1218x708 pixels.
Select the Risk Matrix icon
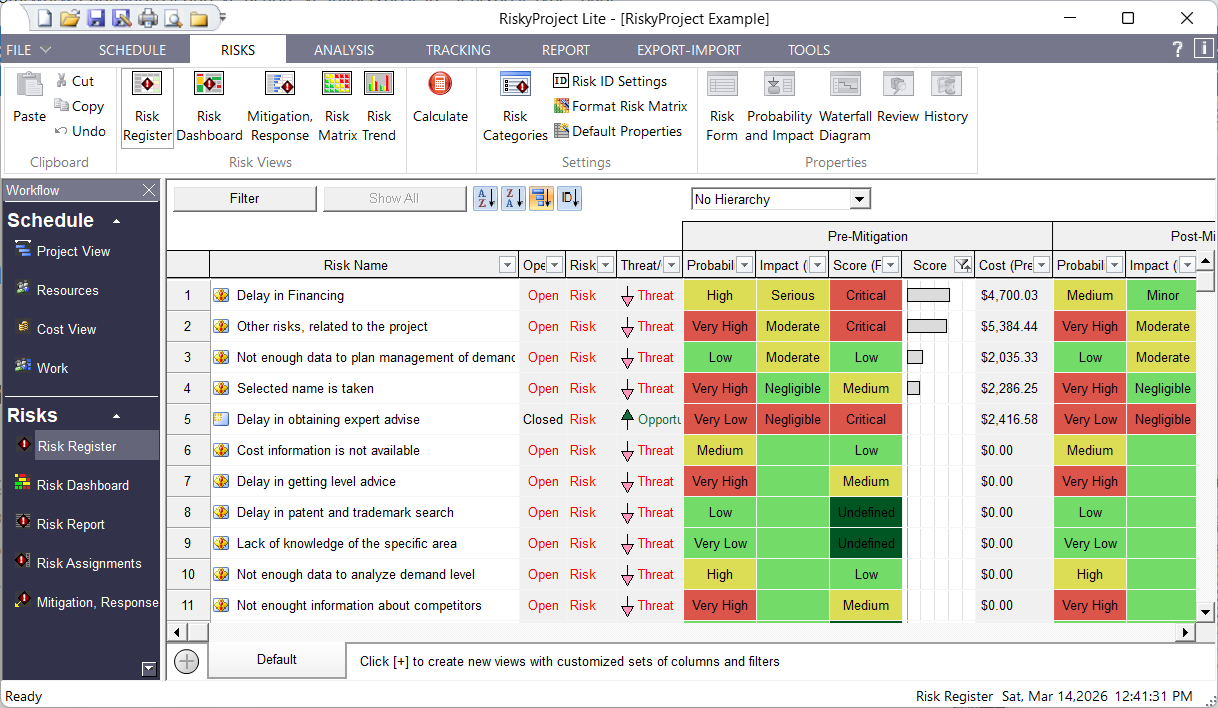[337, 105]
